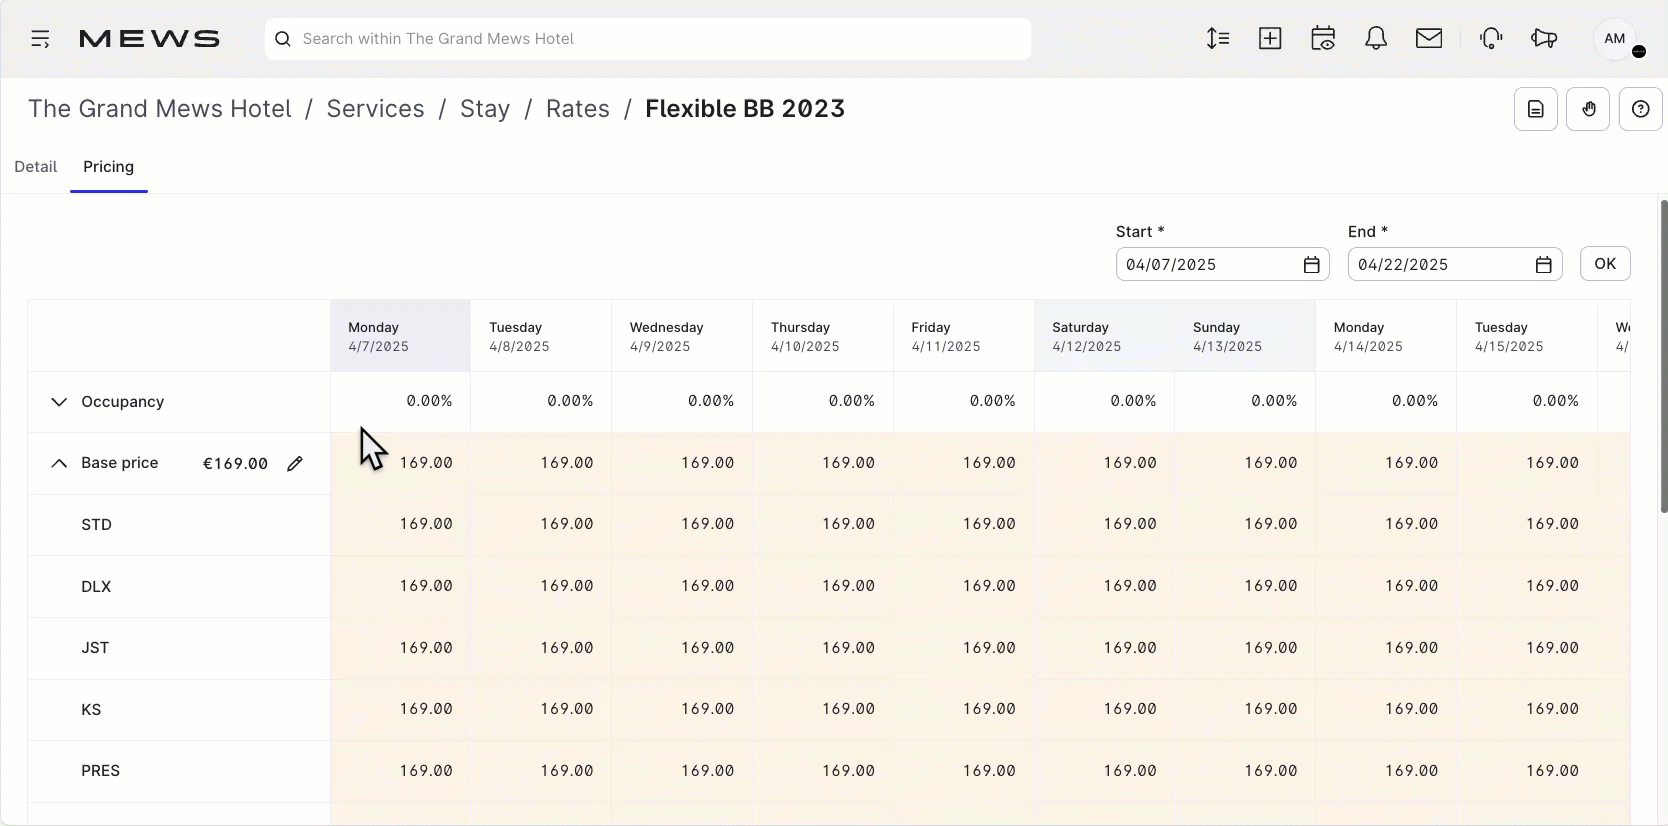The height and width of the screenshot is (826, 1668).
Task: Select the Wednesday 4/9/2025 column header
Action: coord(682,336)
